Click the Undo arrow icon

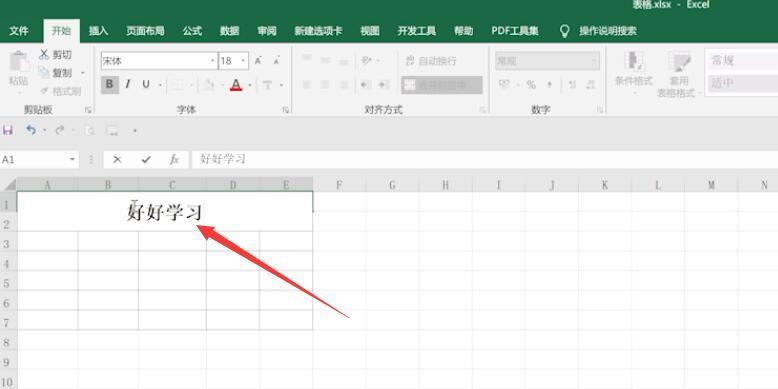(x=31, y=130)
